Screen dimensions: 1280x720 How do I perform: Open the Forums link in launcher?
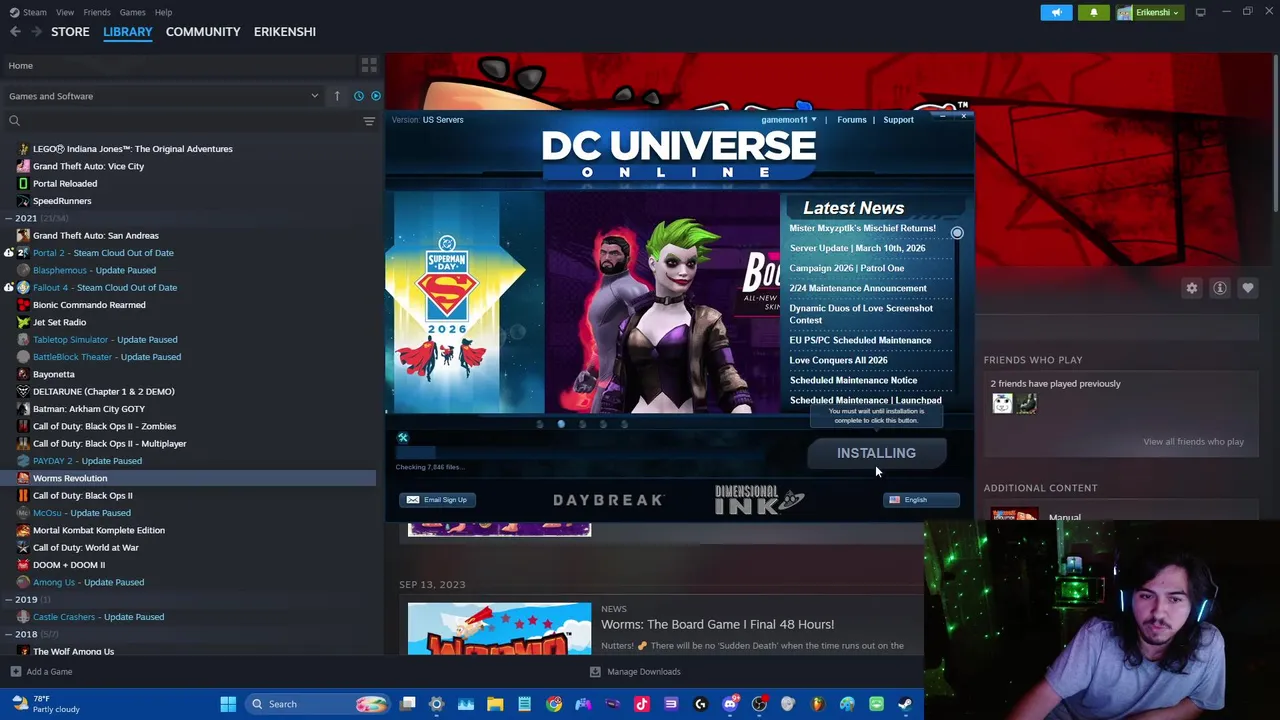852,120
